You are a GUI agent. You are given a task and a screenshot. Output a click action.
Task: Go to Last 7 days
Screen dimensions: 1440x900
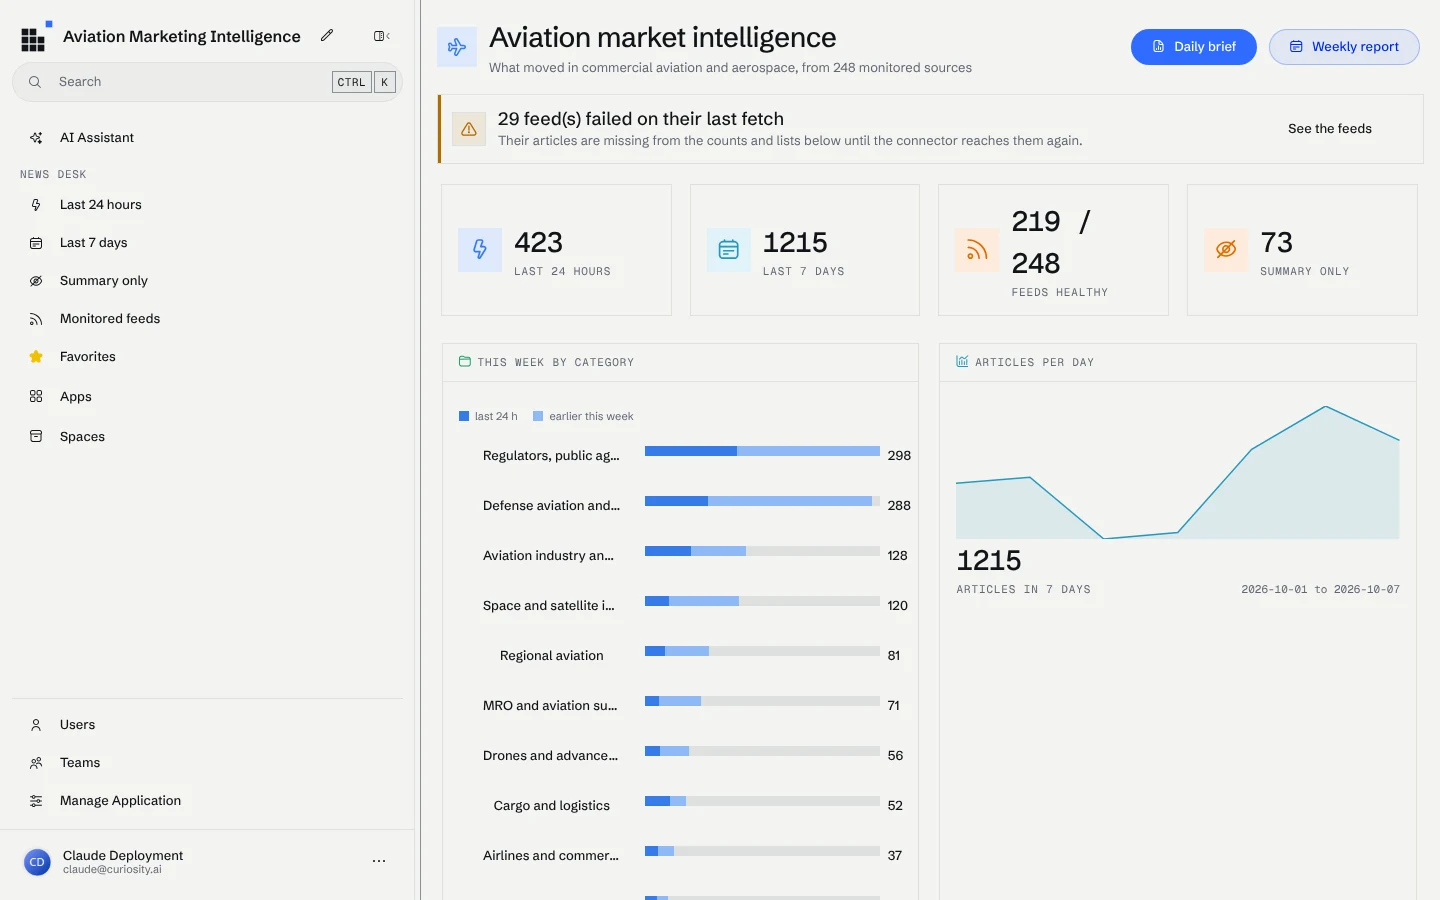click(x=207, y=243)
